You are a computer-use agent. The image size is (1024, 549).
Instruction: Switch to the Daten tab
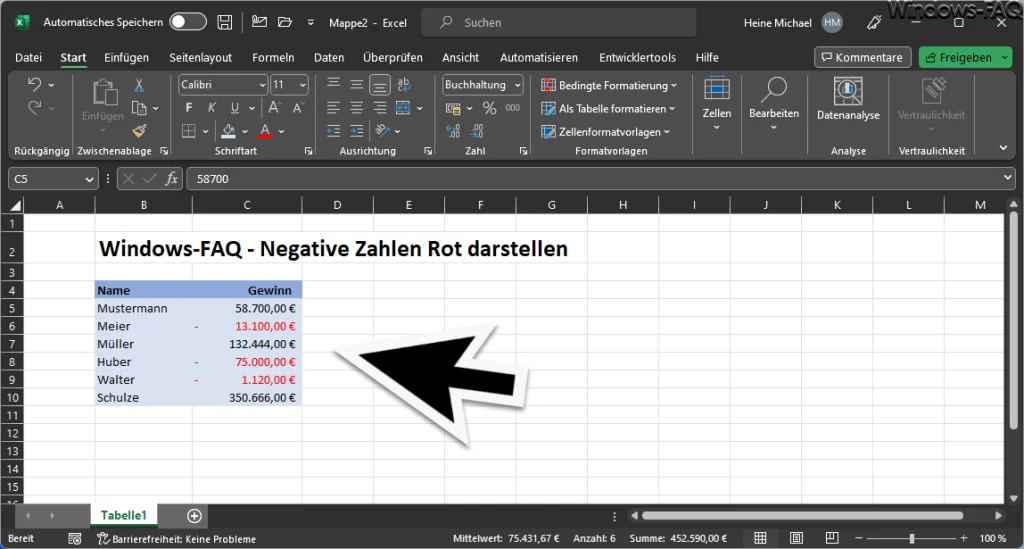tap(329, 57)
